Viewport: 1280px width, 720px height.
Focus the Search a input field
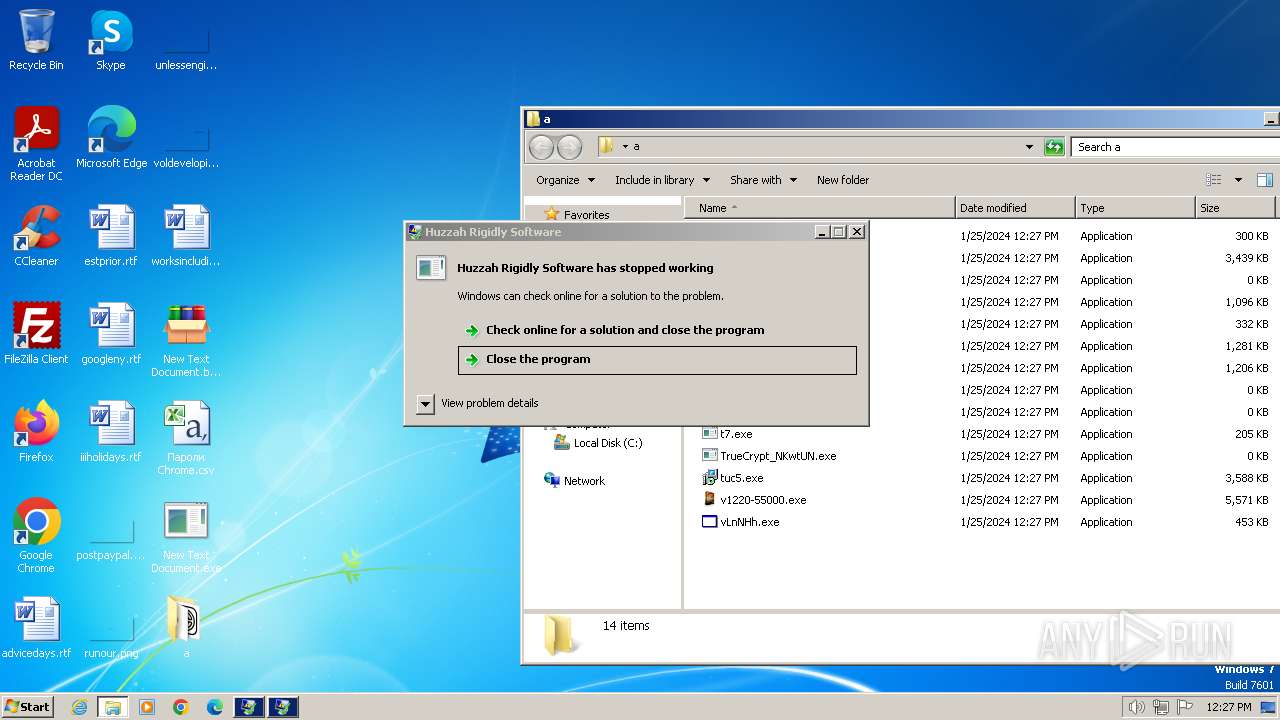click(1174, 147)
